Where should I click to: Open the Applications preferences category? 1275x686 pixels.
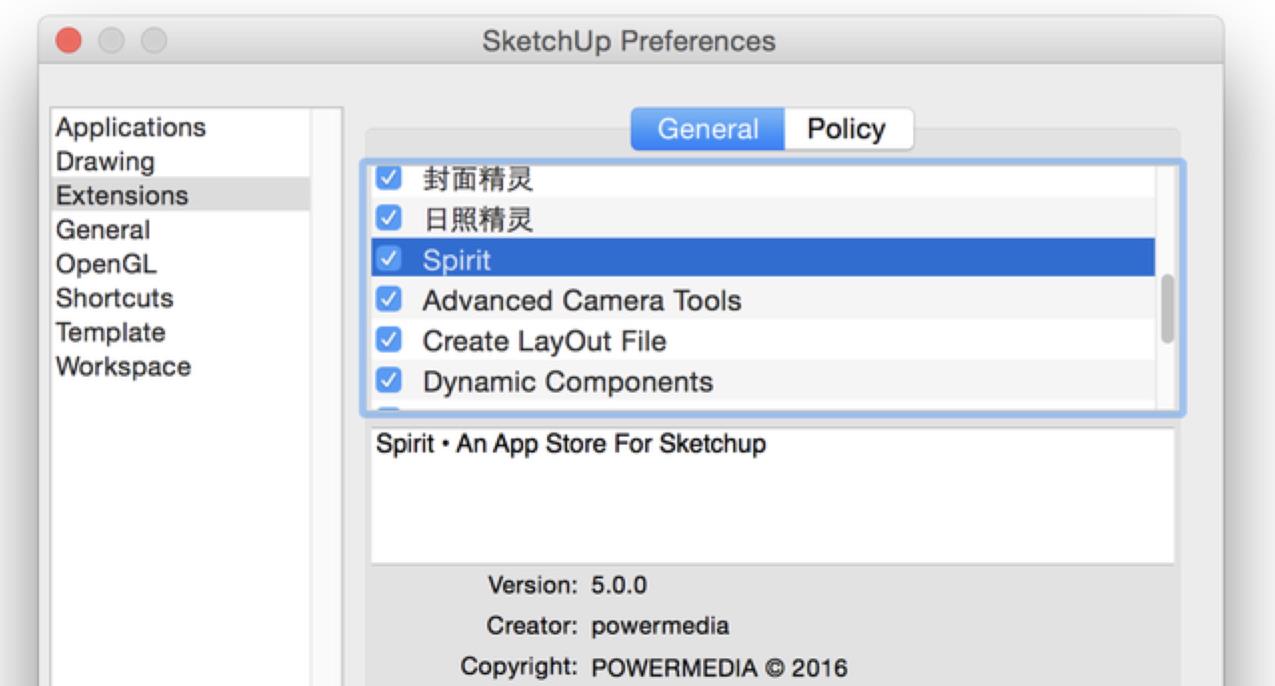(131, 128)
